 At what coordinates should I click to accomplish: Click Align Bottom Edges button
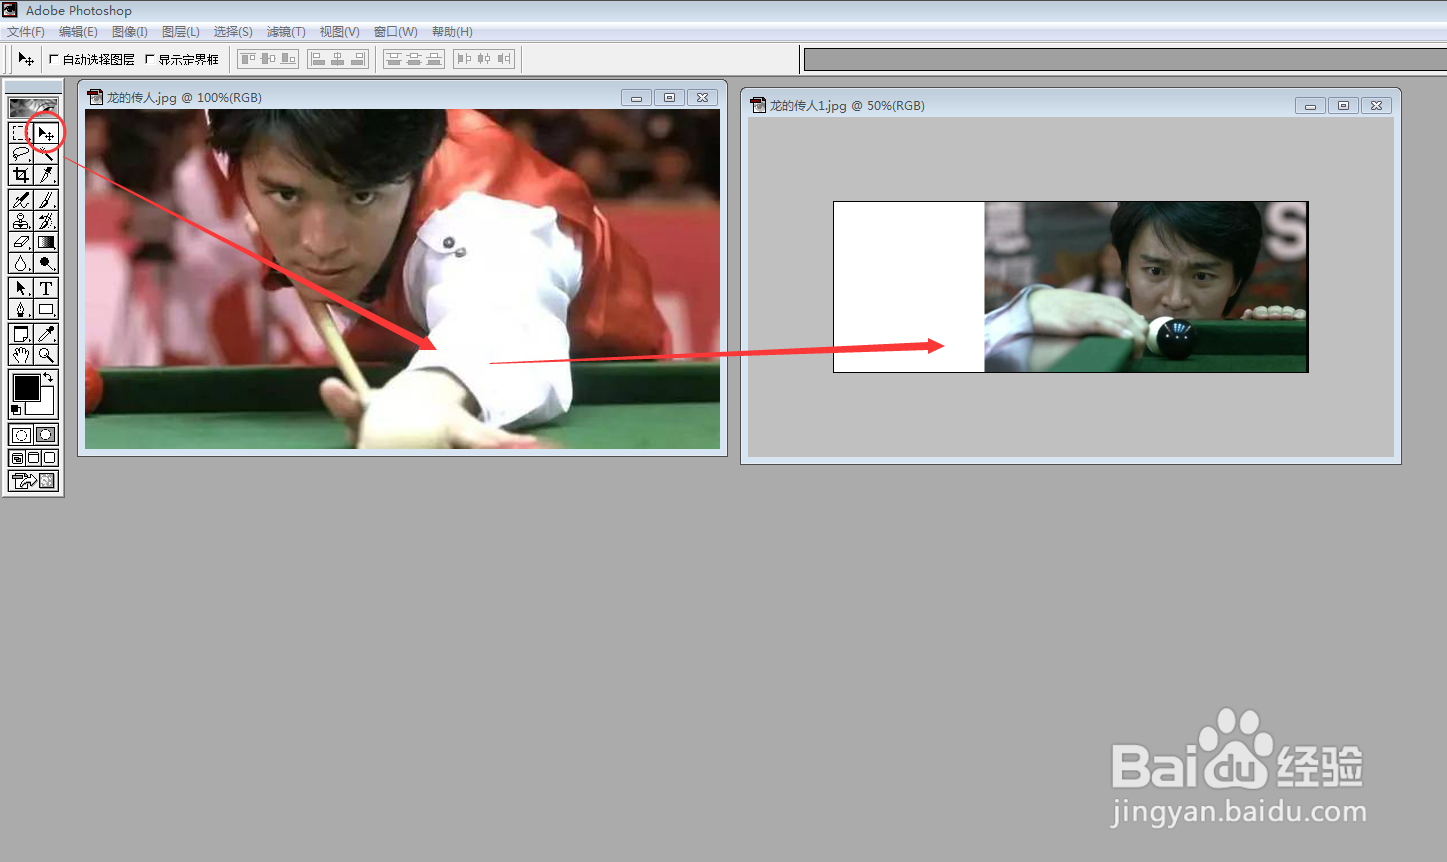288,59
